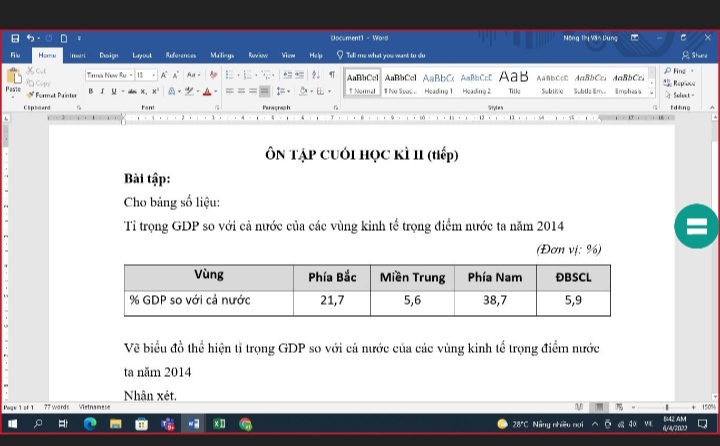Viewport: 720px width, 446px height.
Task: Open the Layout ribbon tab
Action: (x=142, y=55)
